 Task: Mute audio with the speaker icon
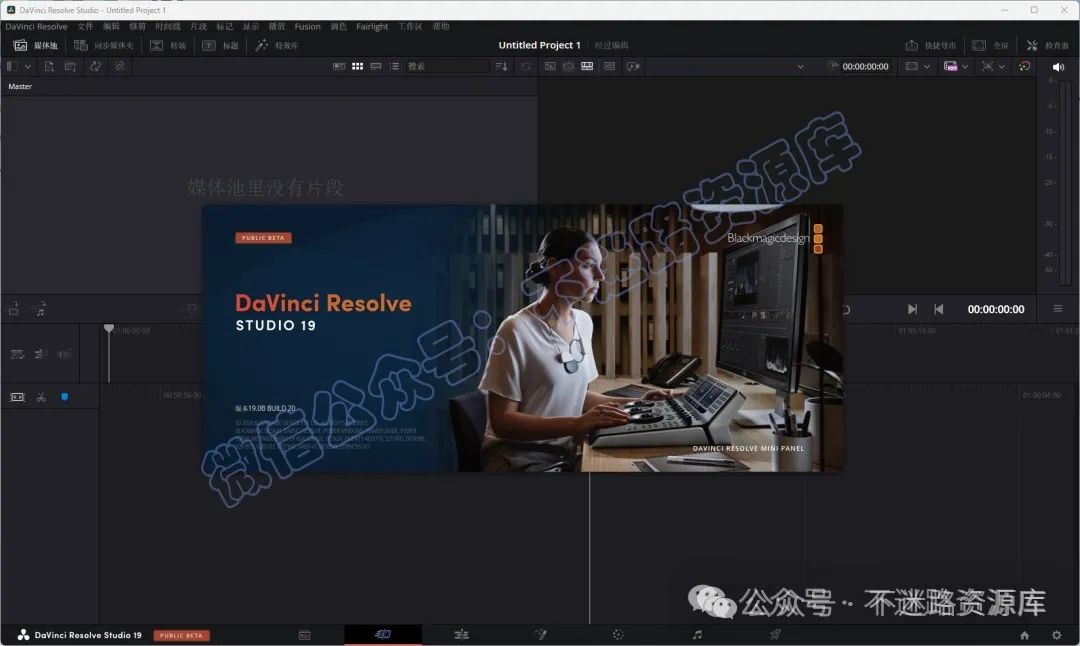pos(1058,67)
